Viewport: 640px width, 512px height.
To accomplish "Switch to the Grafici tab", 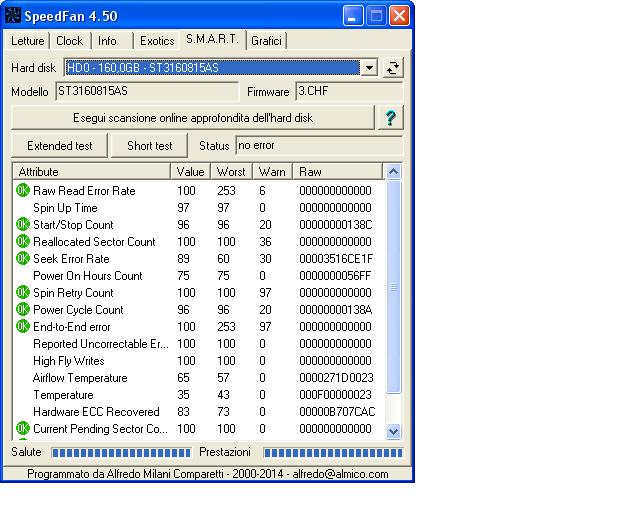I will click(x=266, y=41).
